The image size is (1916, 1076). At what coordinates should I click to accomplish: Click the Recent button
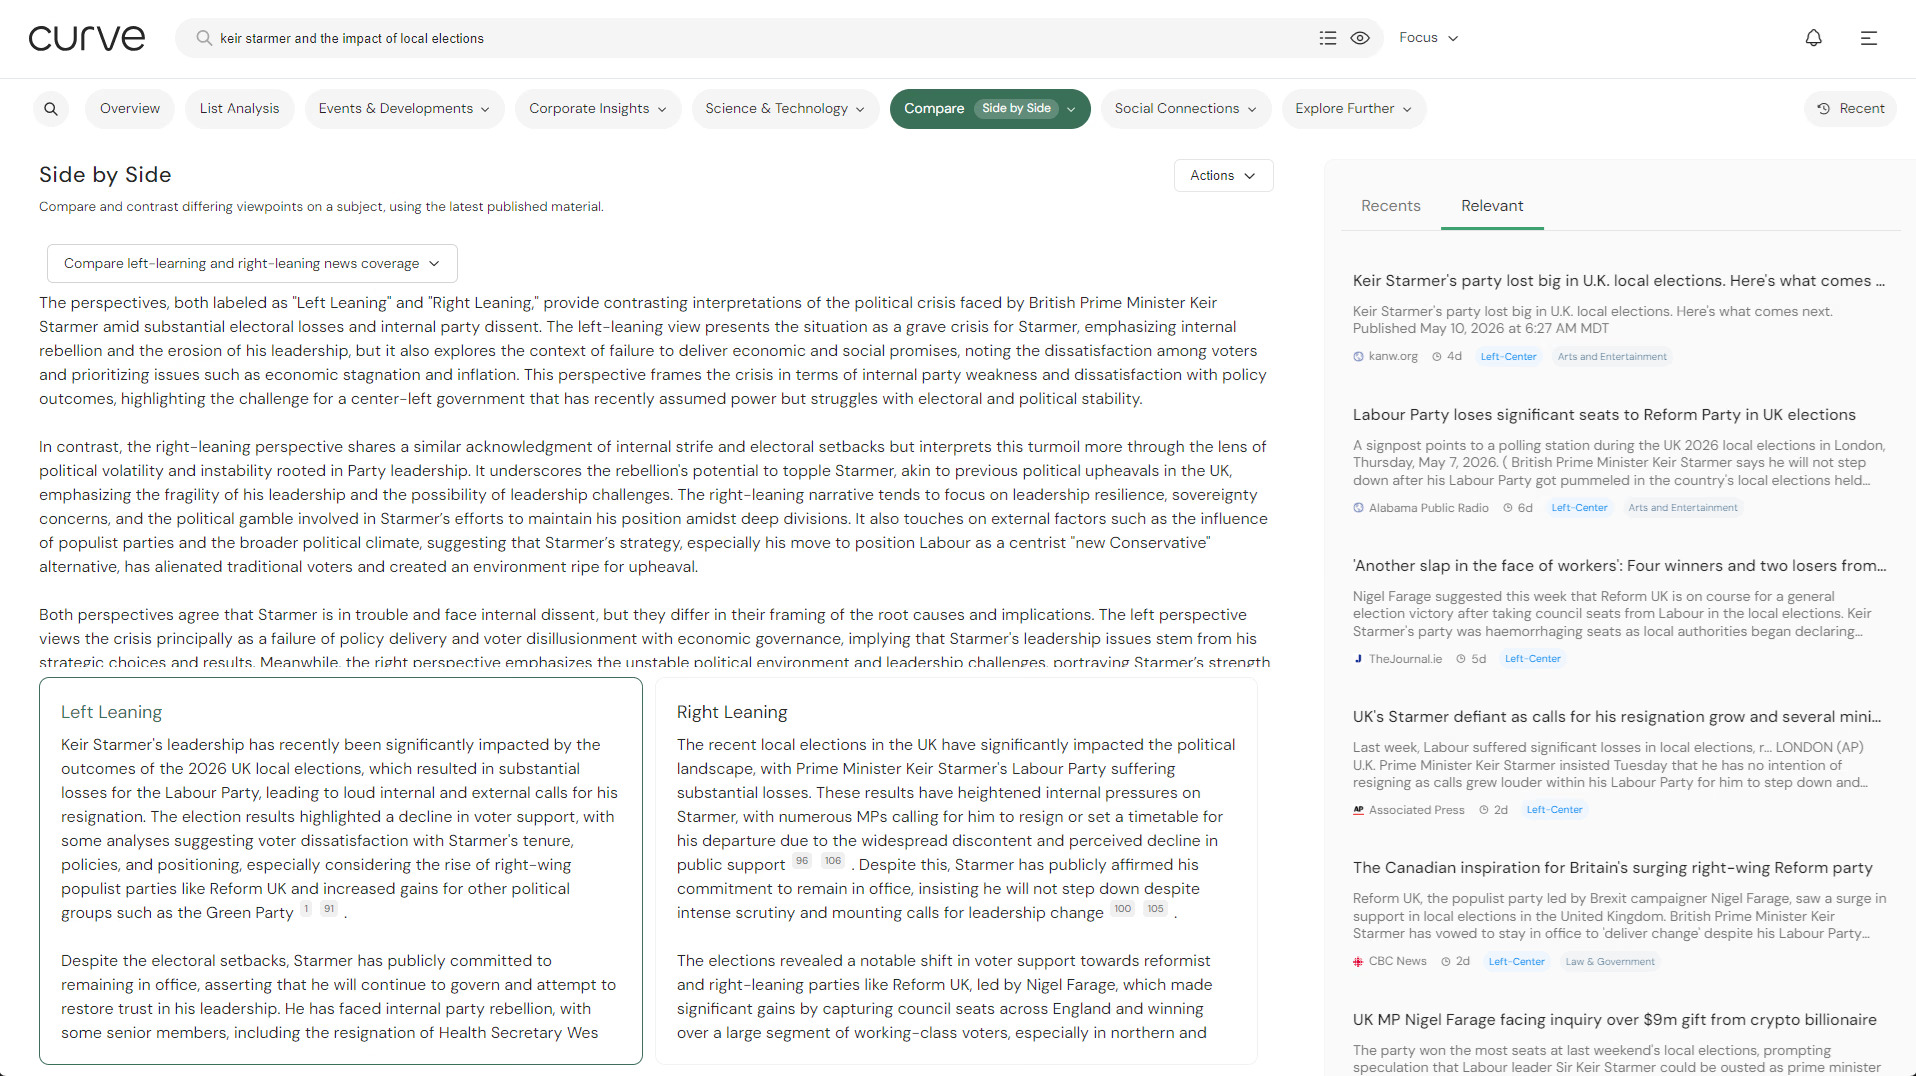(1851, 109)
